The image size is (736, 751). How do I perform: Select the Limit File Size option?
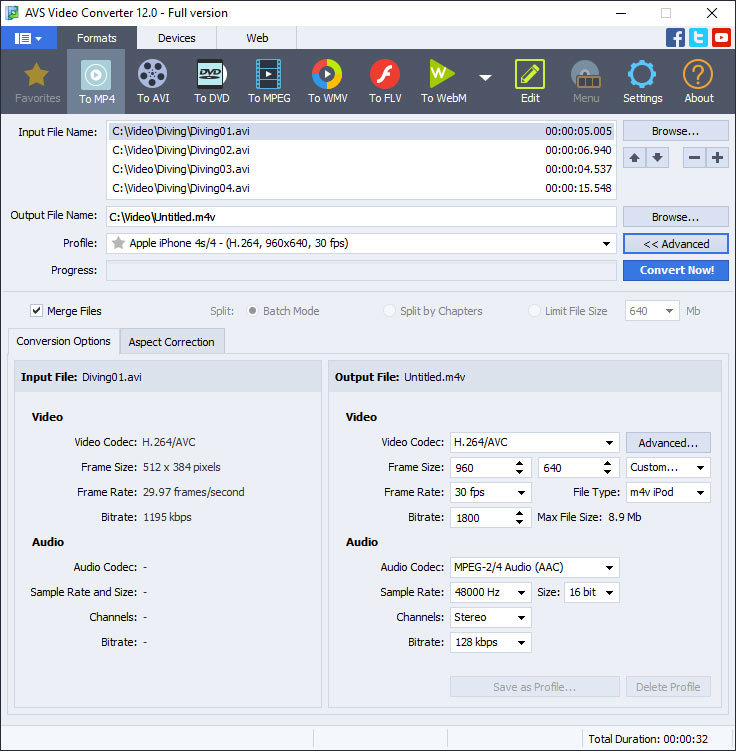(534, 311)
